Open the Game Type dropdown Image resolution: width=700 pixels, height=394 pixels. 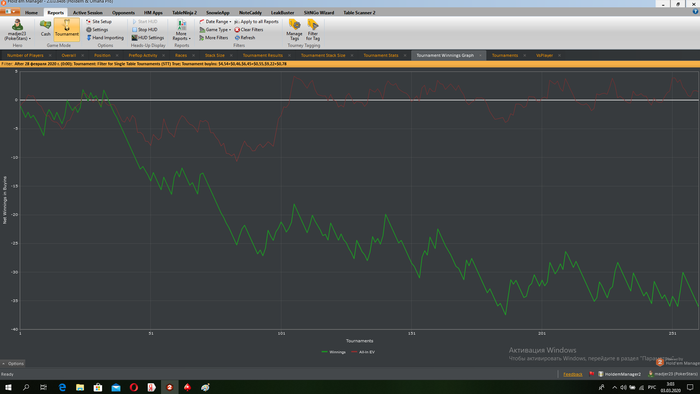(x=215, y=29)
